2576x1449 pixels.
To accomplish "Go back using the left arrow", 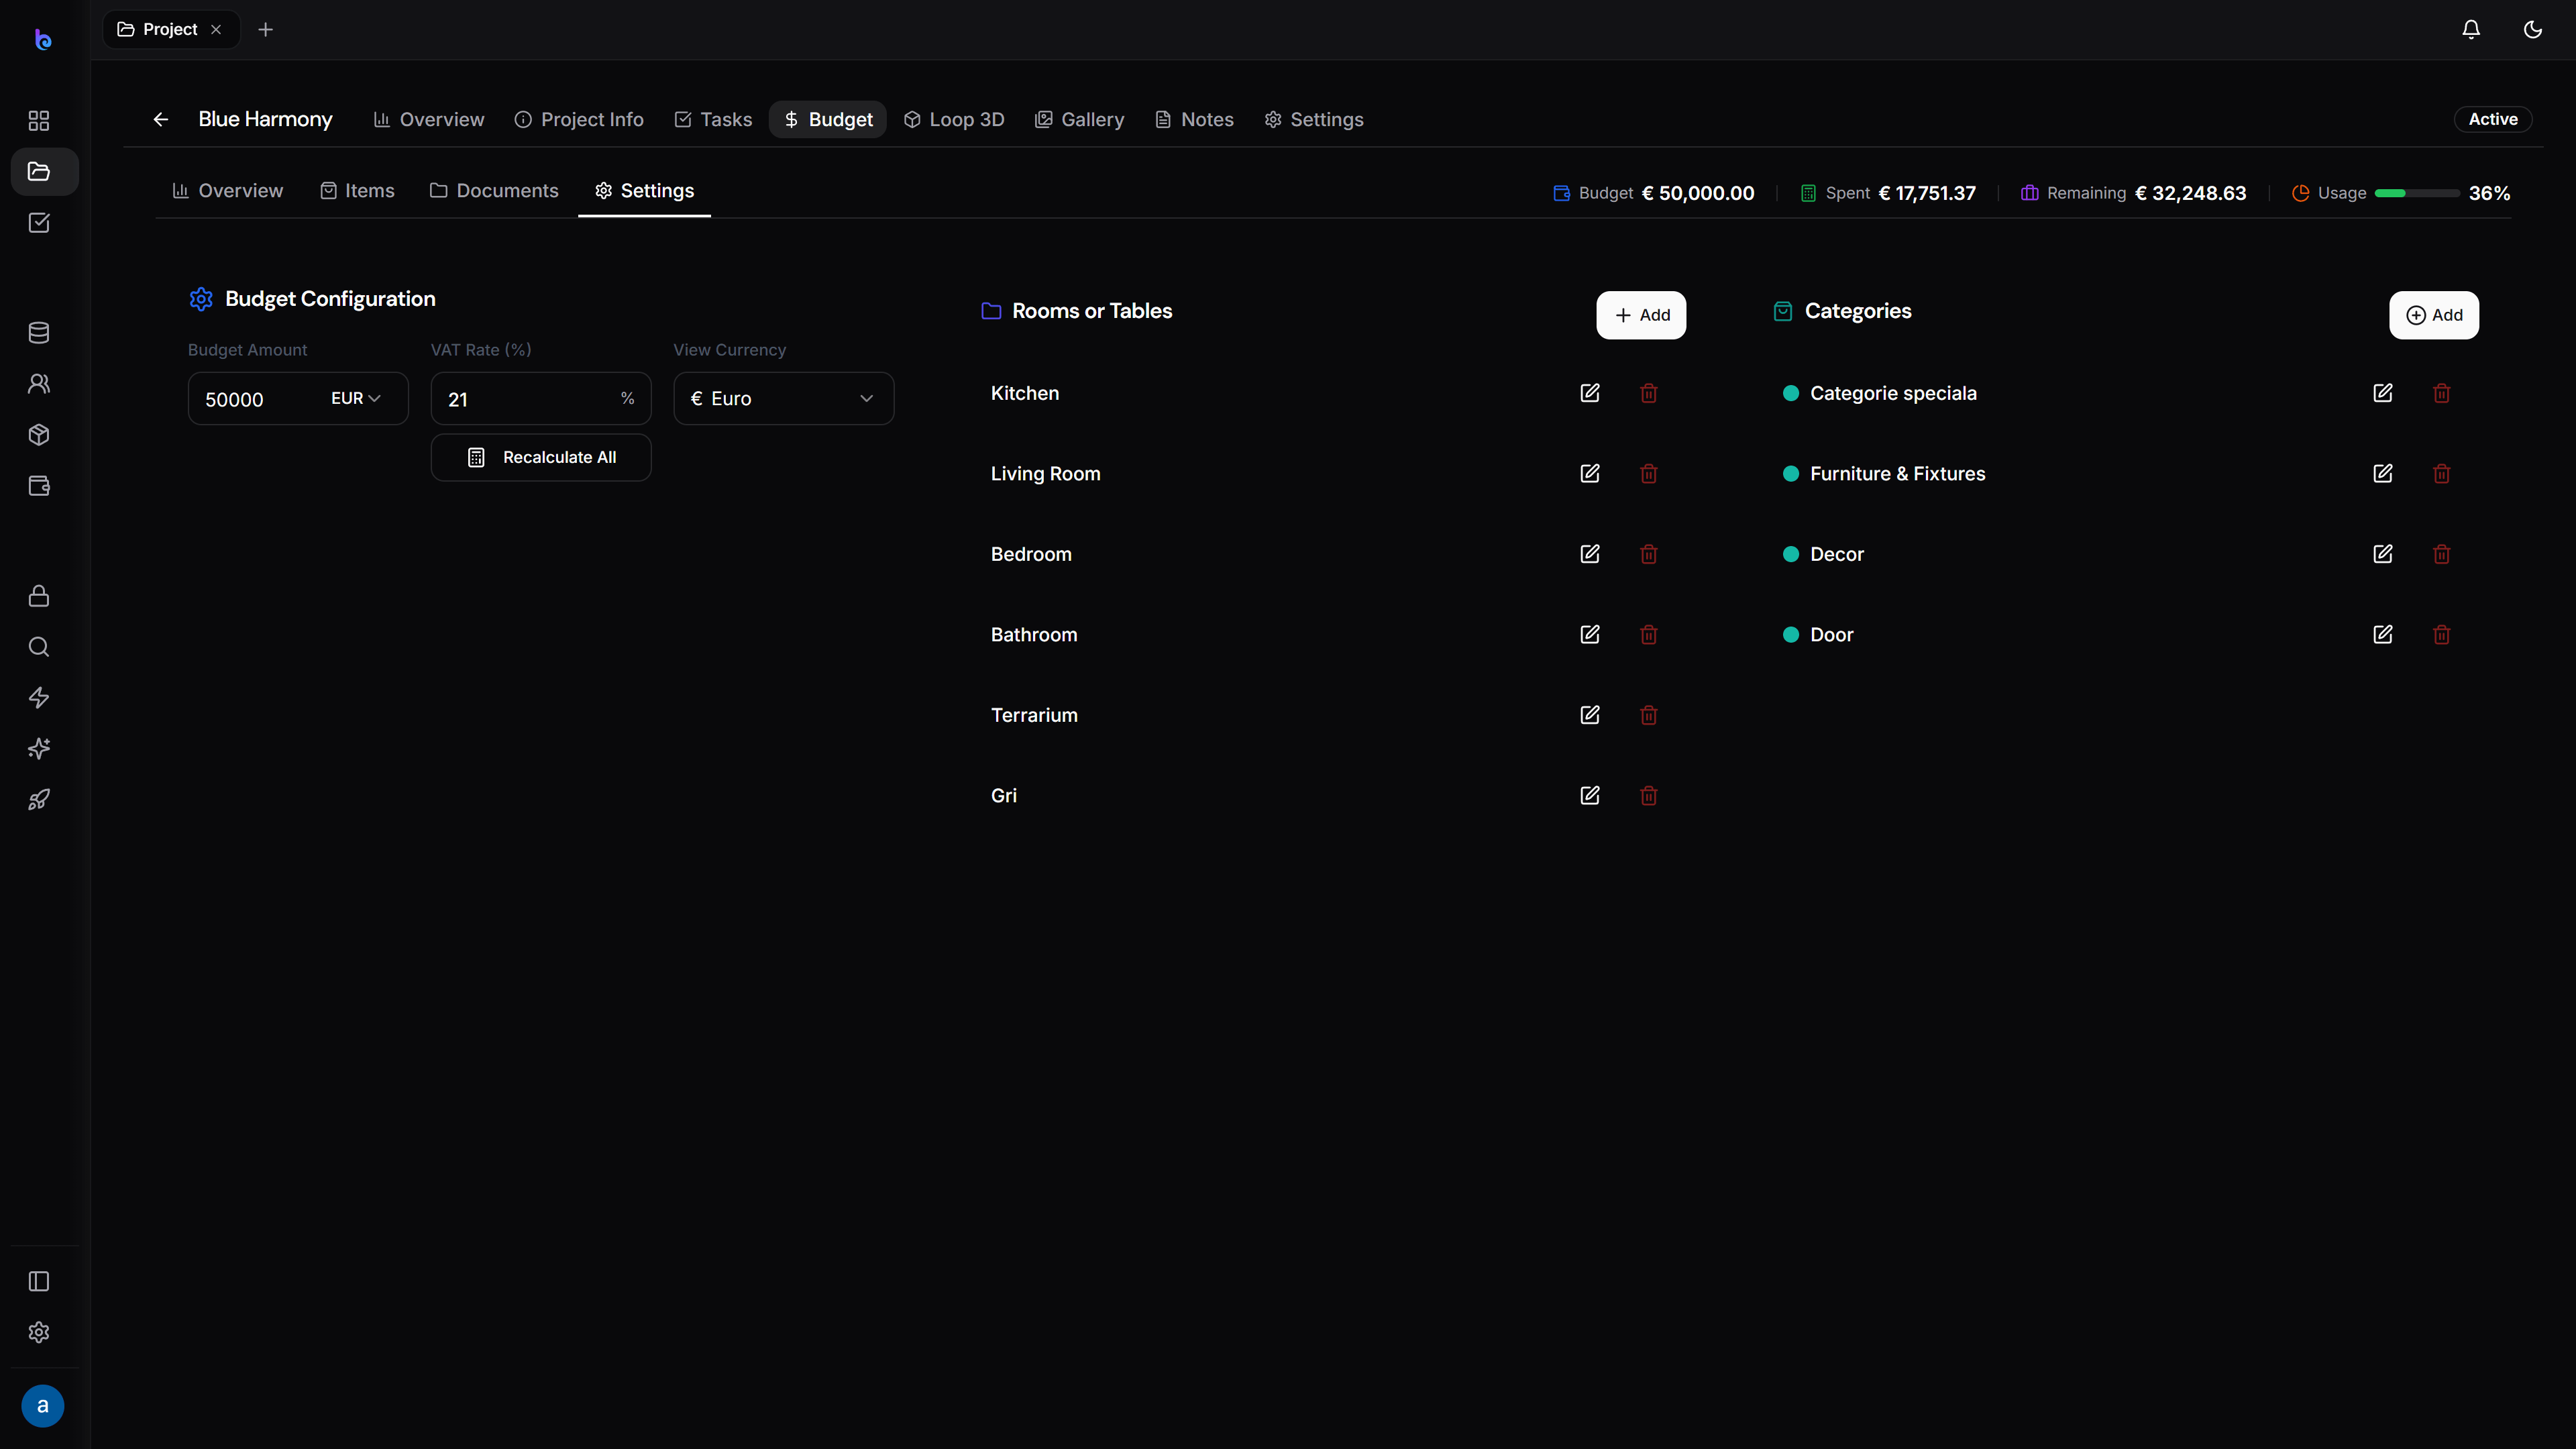I will pyautogui.click(x=161, y=120).
